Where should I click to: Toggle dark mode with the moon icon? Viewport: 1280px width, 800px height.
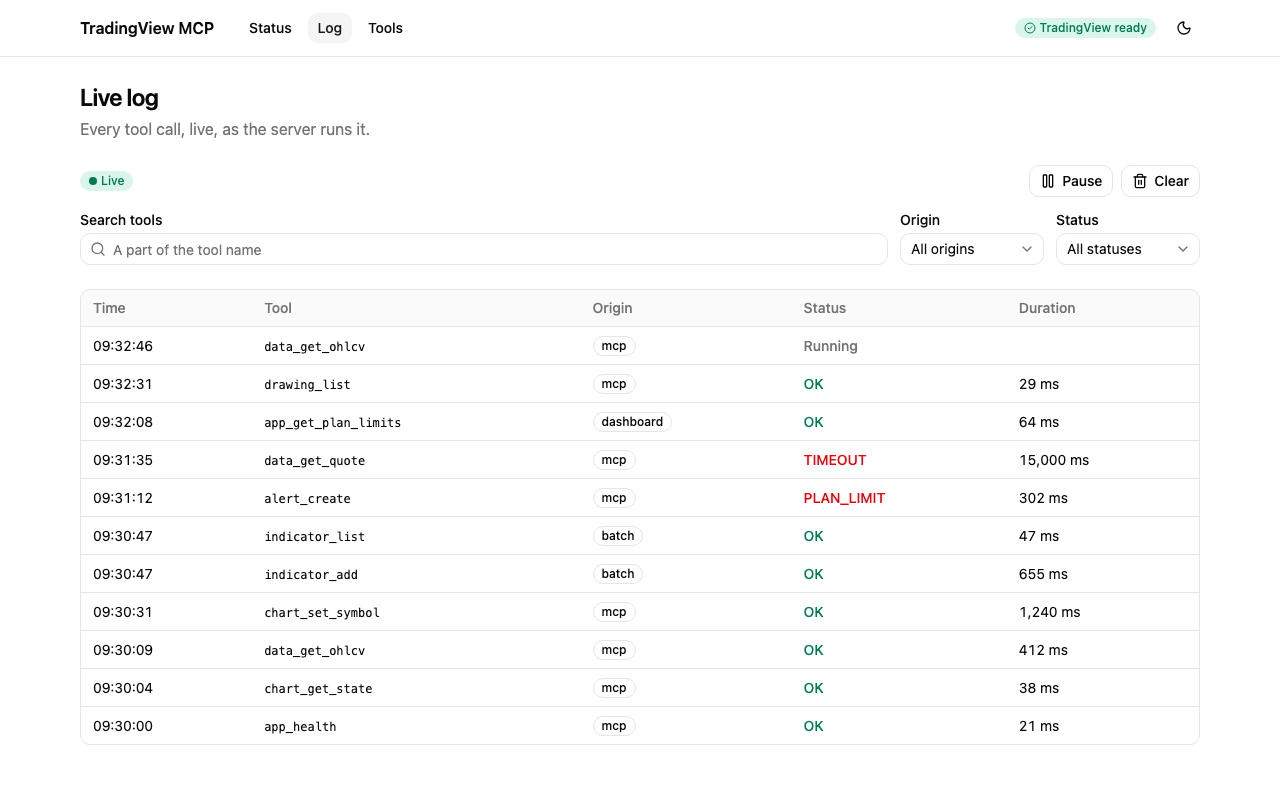coord(1184,28)
